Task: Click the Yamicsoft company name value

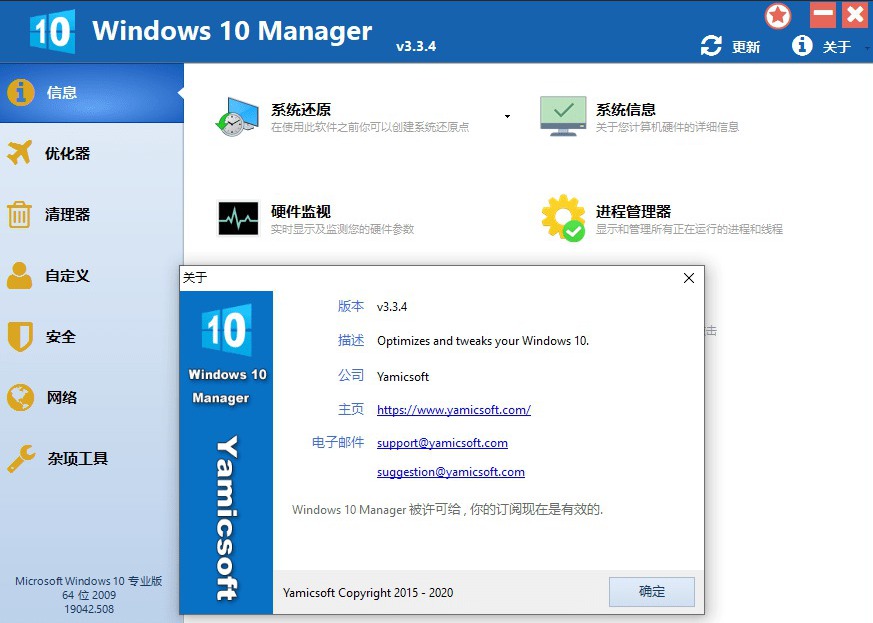Action: [x=403, y=377]
